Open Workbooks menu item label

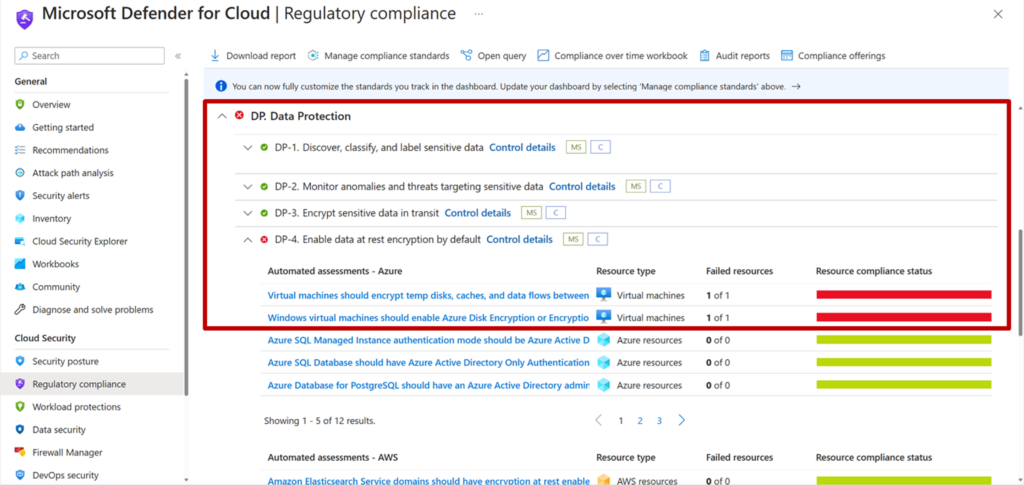click(x=56, y=264)
